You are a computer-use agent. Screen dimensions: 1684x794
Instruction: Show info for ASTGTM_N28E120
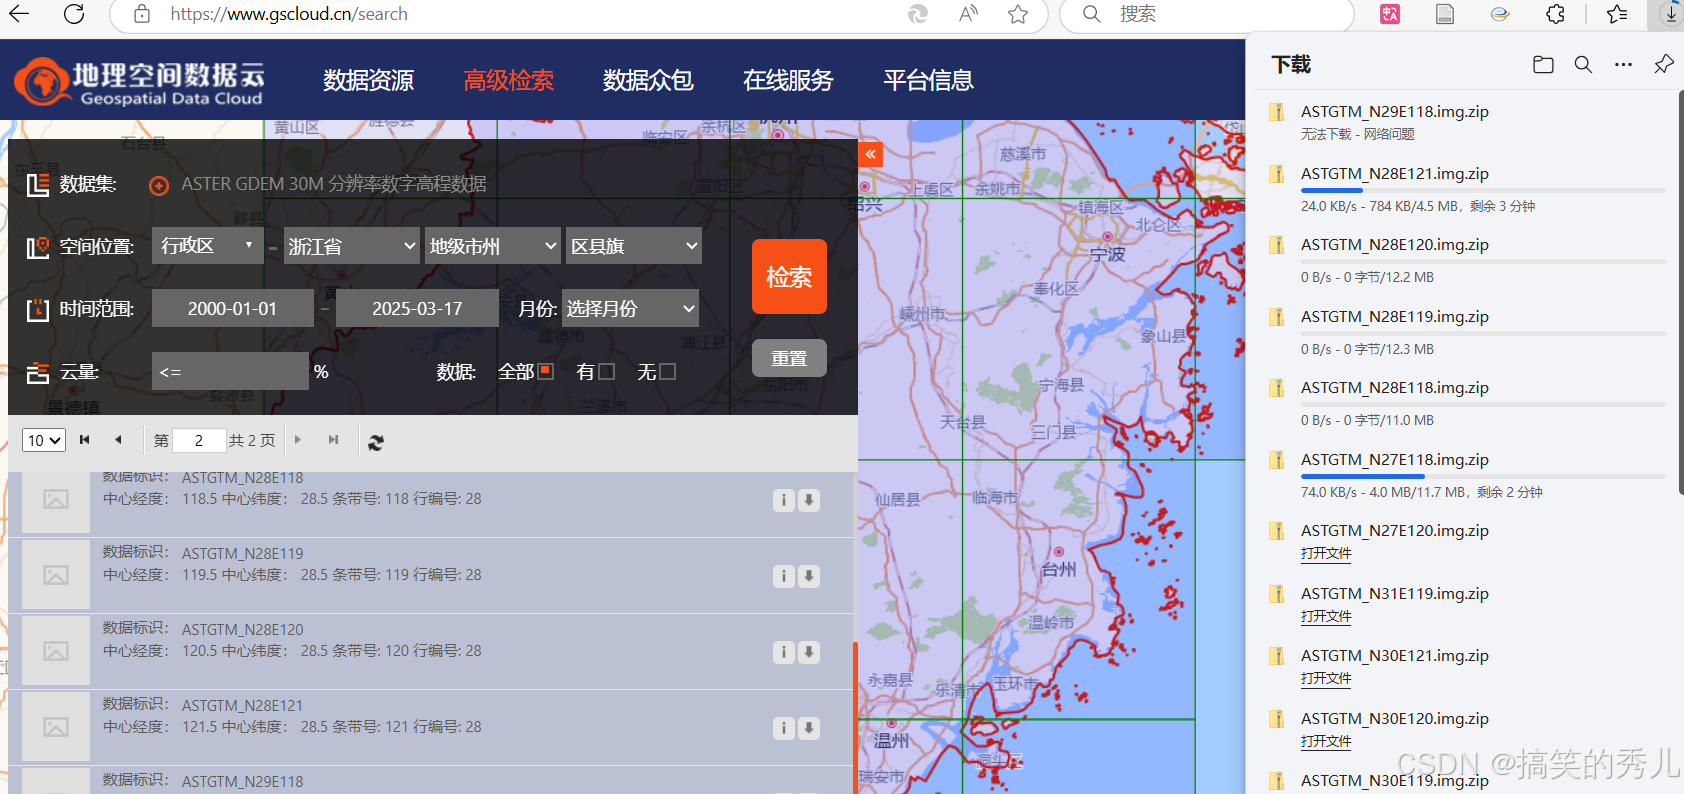(x=784, y=652)
